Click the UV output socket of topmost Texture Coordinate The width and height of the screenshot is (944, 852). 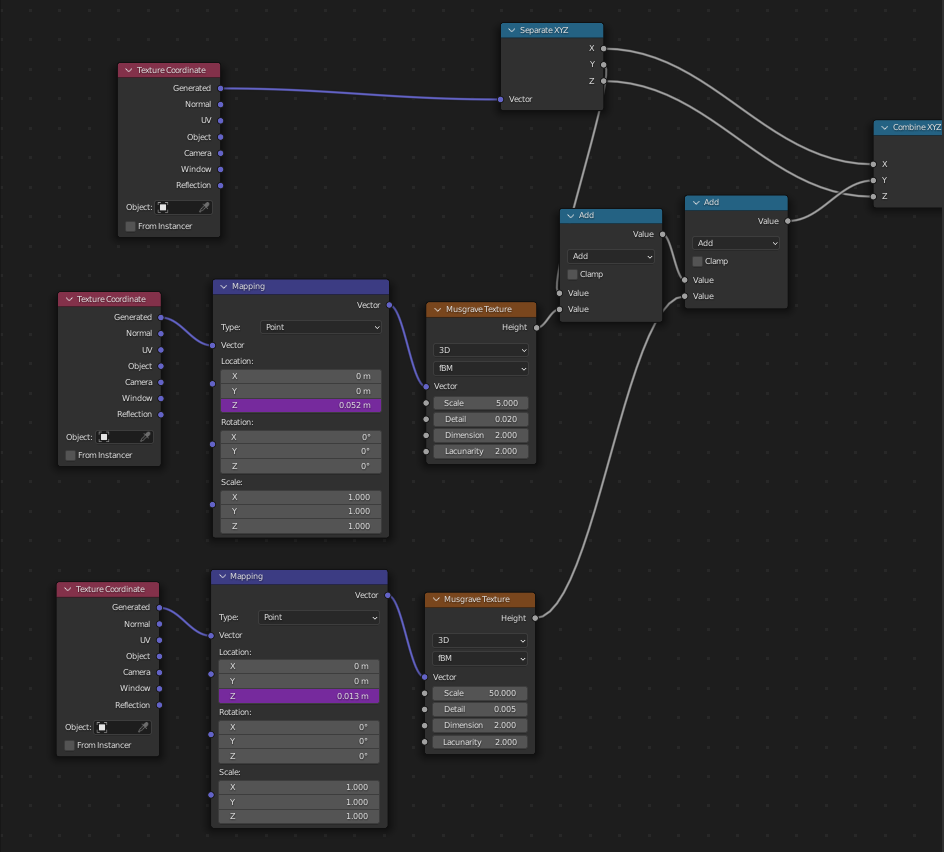[220, 120]
